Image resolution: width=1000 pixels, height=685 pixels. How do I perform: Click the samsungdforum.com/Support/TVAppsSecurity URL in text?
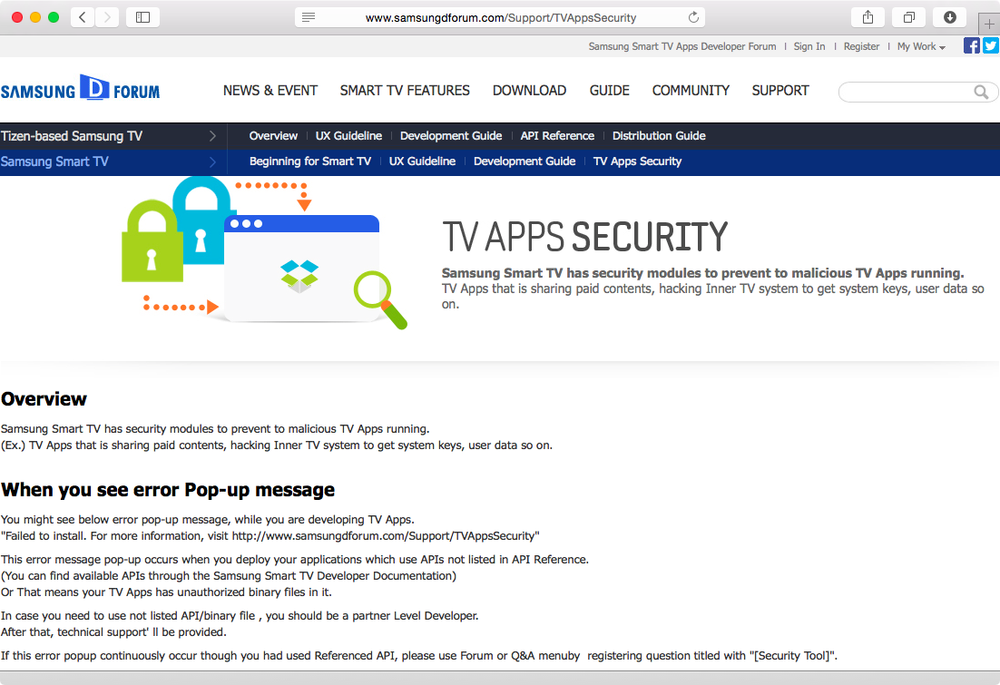[383, 536]
